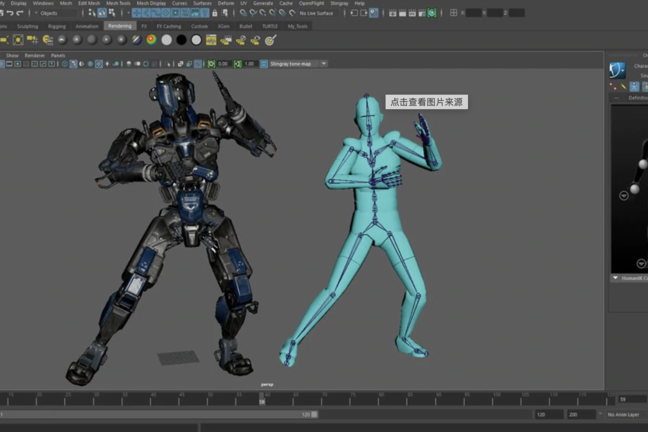Toggle the highlighted render view toolbar button
Viewport: 648px width, 432px height.
(x=374, y=13)
